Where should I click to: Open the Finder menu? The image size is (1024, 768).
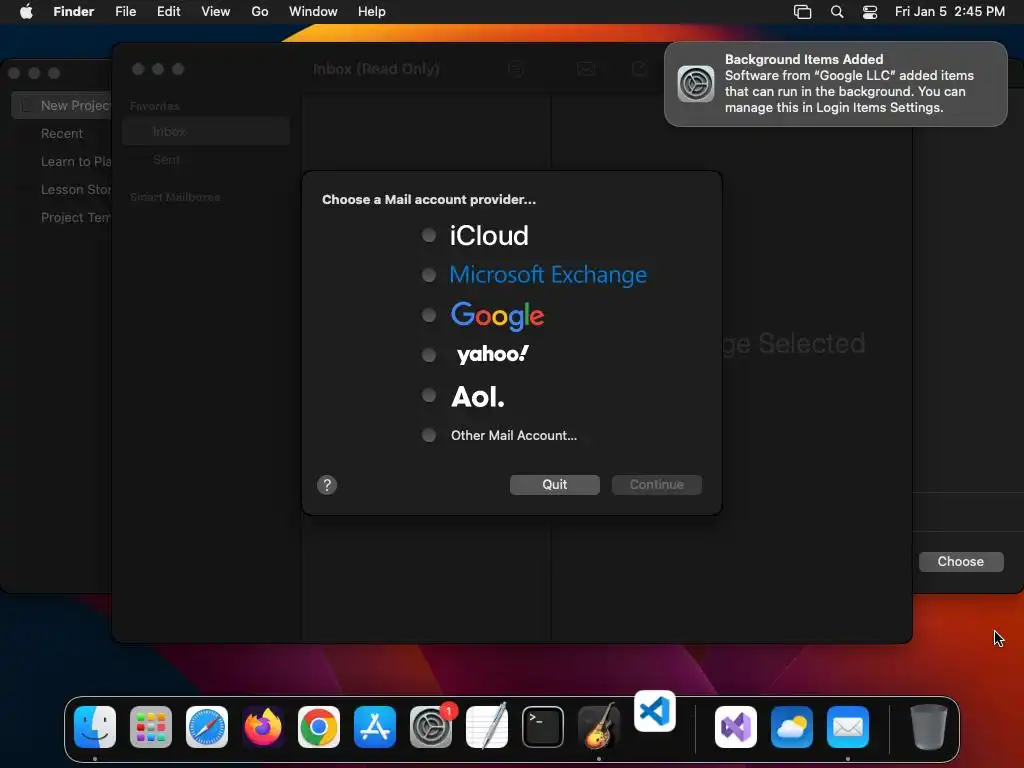[74, 12]
